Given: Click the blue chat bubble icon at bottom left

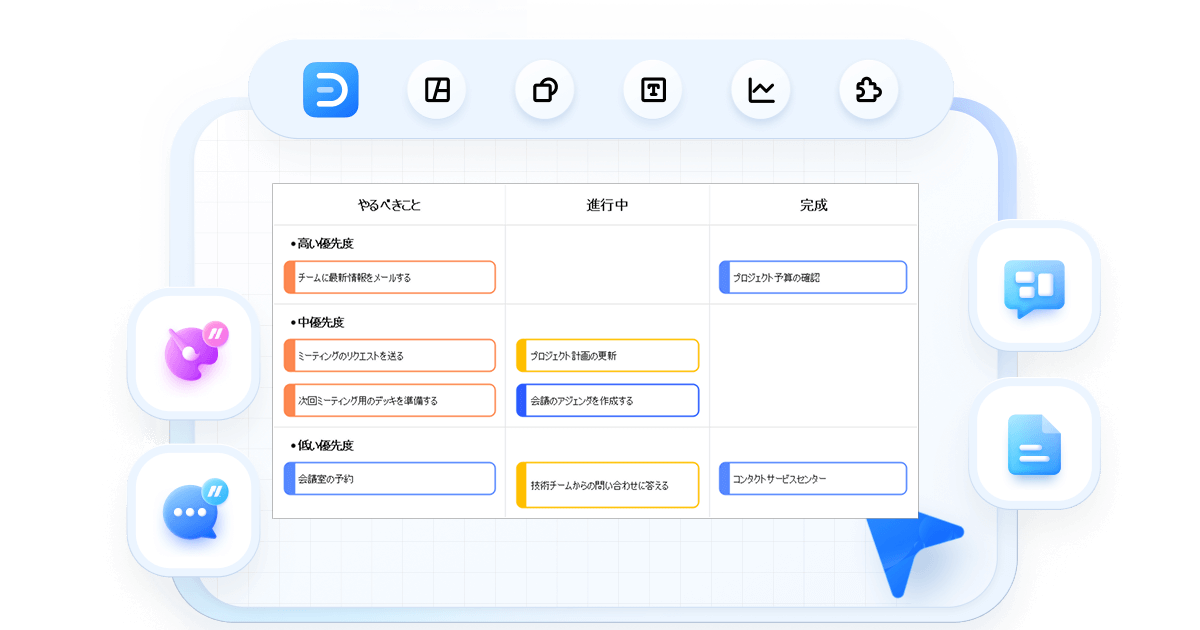Looking at the screenshot, I should pyautogui.click(x=193, y=510).
